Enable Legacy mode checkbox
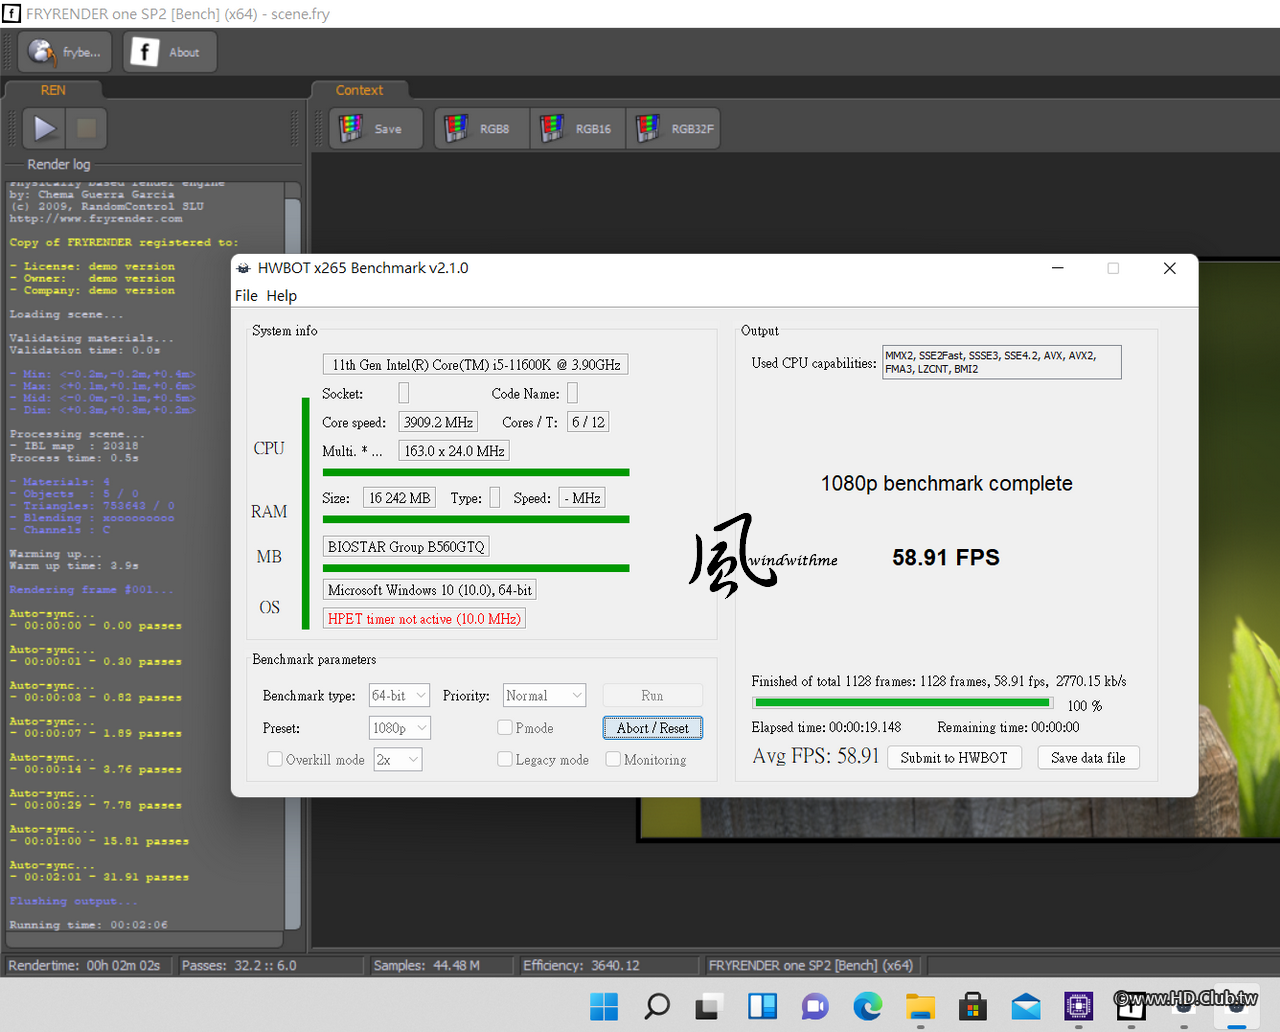This screenshot has height=1032, width=1280. [505, 759]
